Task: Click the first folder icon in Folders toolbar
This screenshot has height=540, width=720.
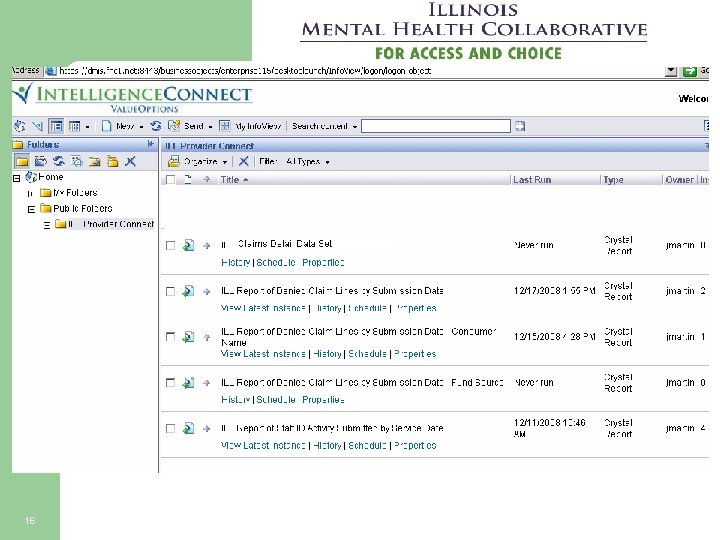Action: (x=22, y=161)
